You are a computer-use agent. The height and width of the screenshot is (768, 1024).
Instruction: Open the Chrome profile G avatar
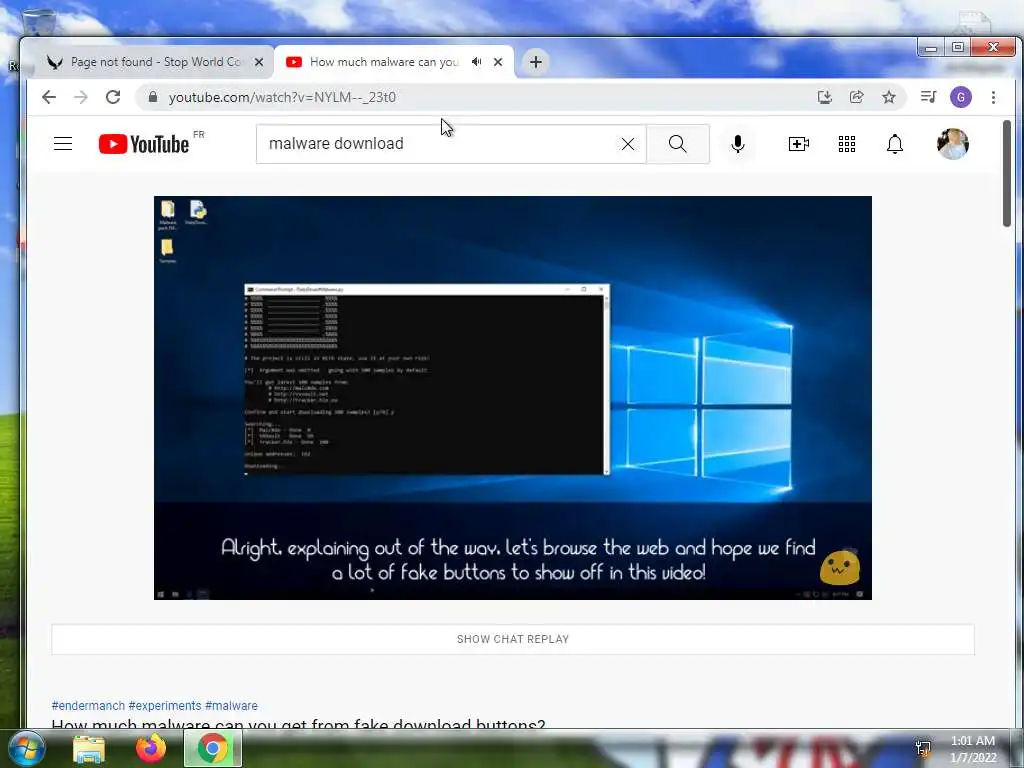[961, 97]
